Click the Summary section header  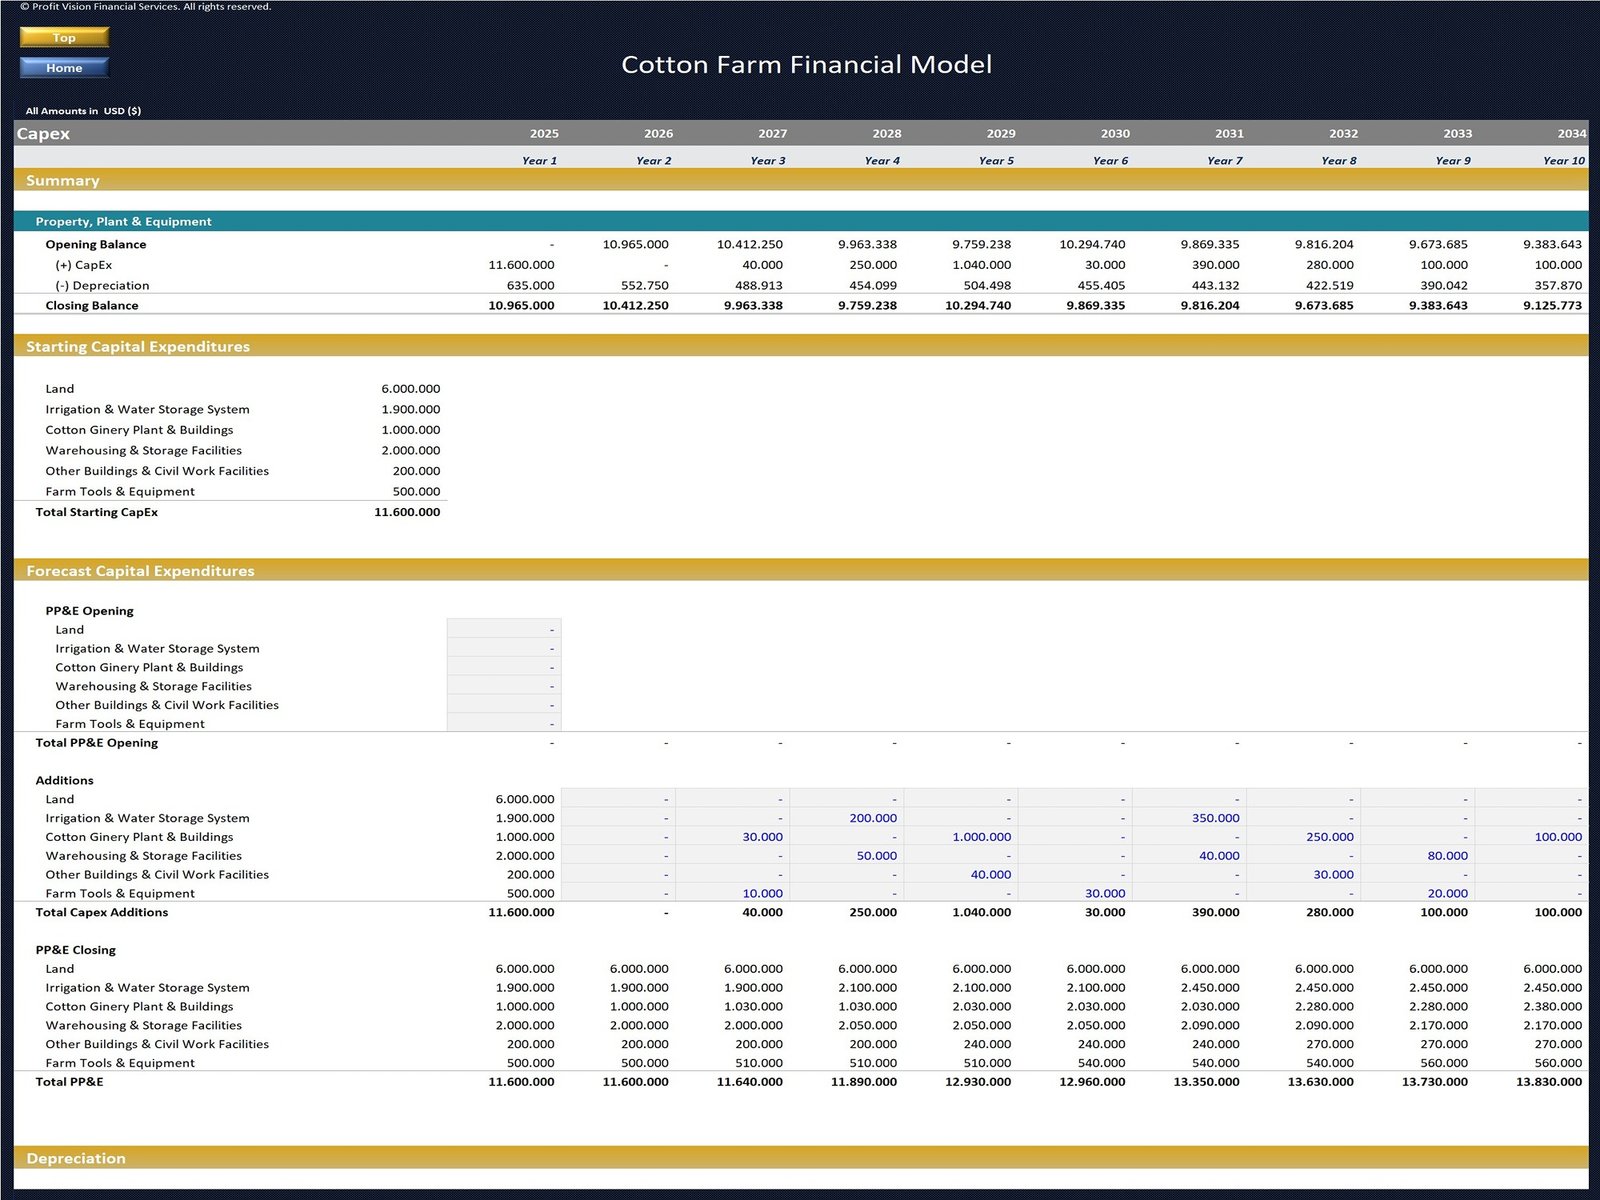(63, 181)
